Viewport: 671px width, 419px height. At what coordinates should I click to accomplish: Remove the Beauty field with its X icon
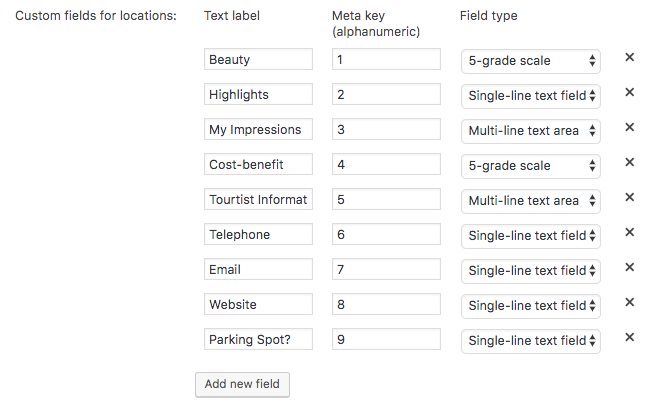(630, 58)
